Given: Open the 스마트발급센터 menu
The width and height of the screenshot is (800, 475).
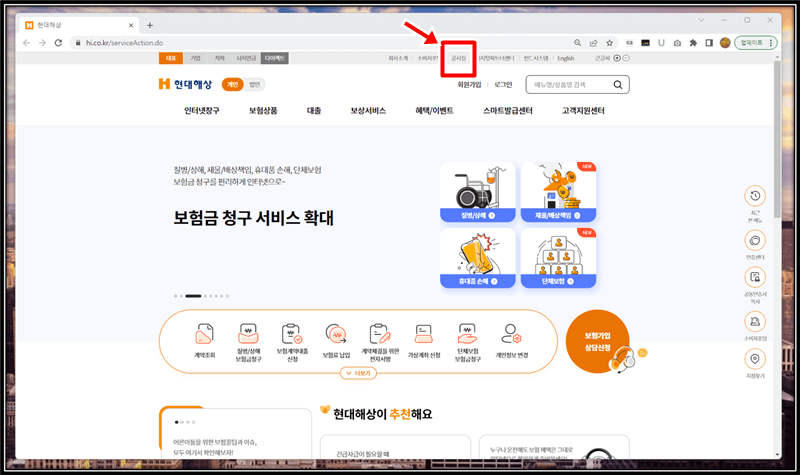Looking at the screenshot, I should 508,111.
